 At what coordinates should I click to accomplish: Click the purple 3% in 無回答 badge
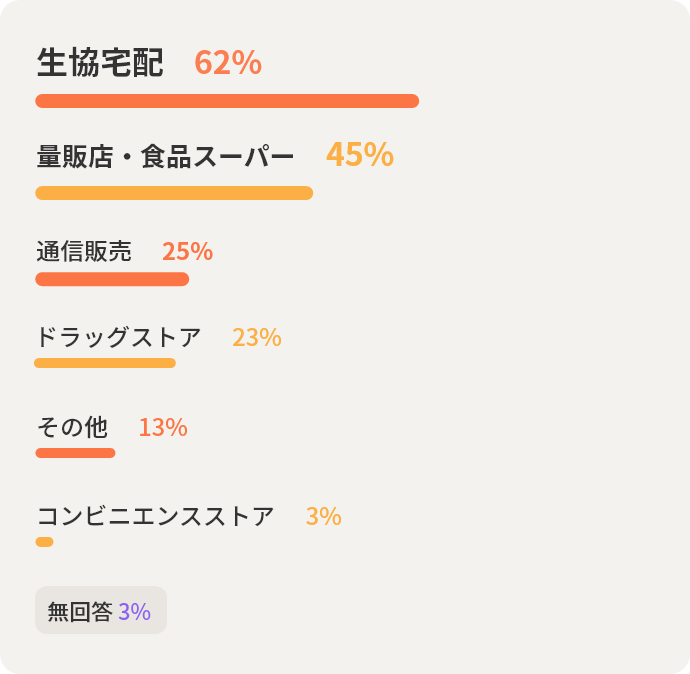[134, 612]
